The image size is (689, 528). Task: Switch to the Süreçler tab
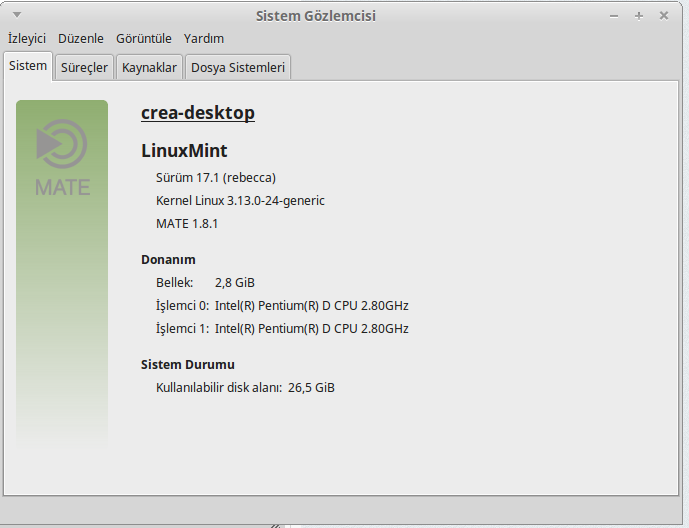pyautogui.click(x=84, y=68)
